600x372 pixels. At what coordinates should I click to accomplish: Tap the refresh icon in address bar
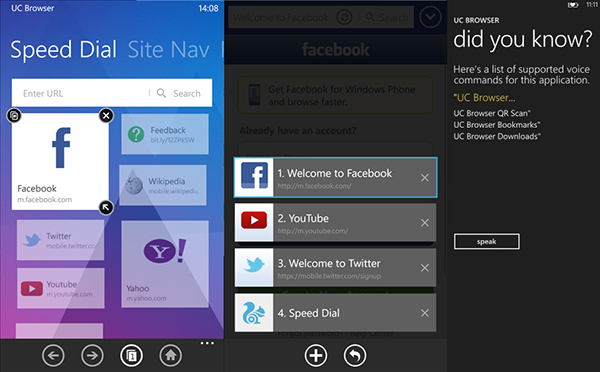[344, 17]
